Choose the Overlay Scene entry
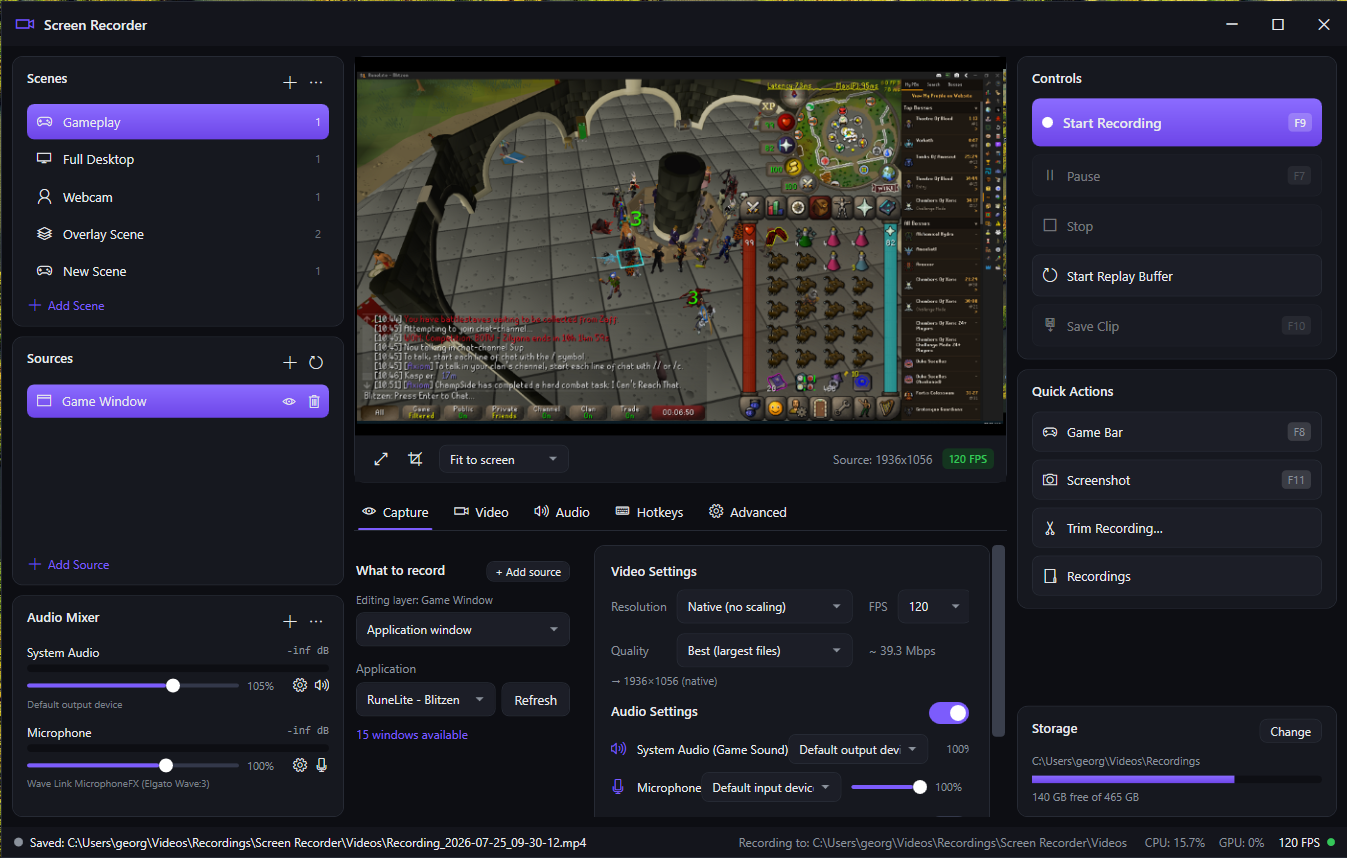 [x=178, y=234]
